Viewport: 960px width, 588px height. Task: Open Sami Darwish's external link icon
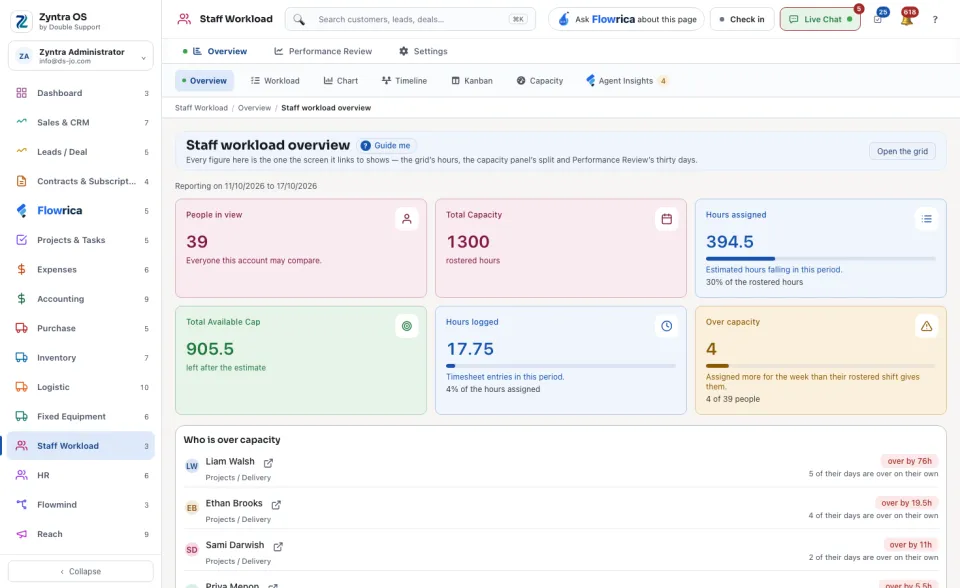click(278, 546)
